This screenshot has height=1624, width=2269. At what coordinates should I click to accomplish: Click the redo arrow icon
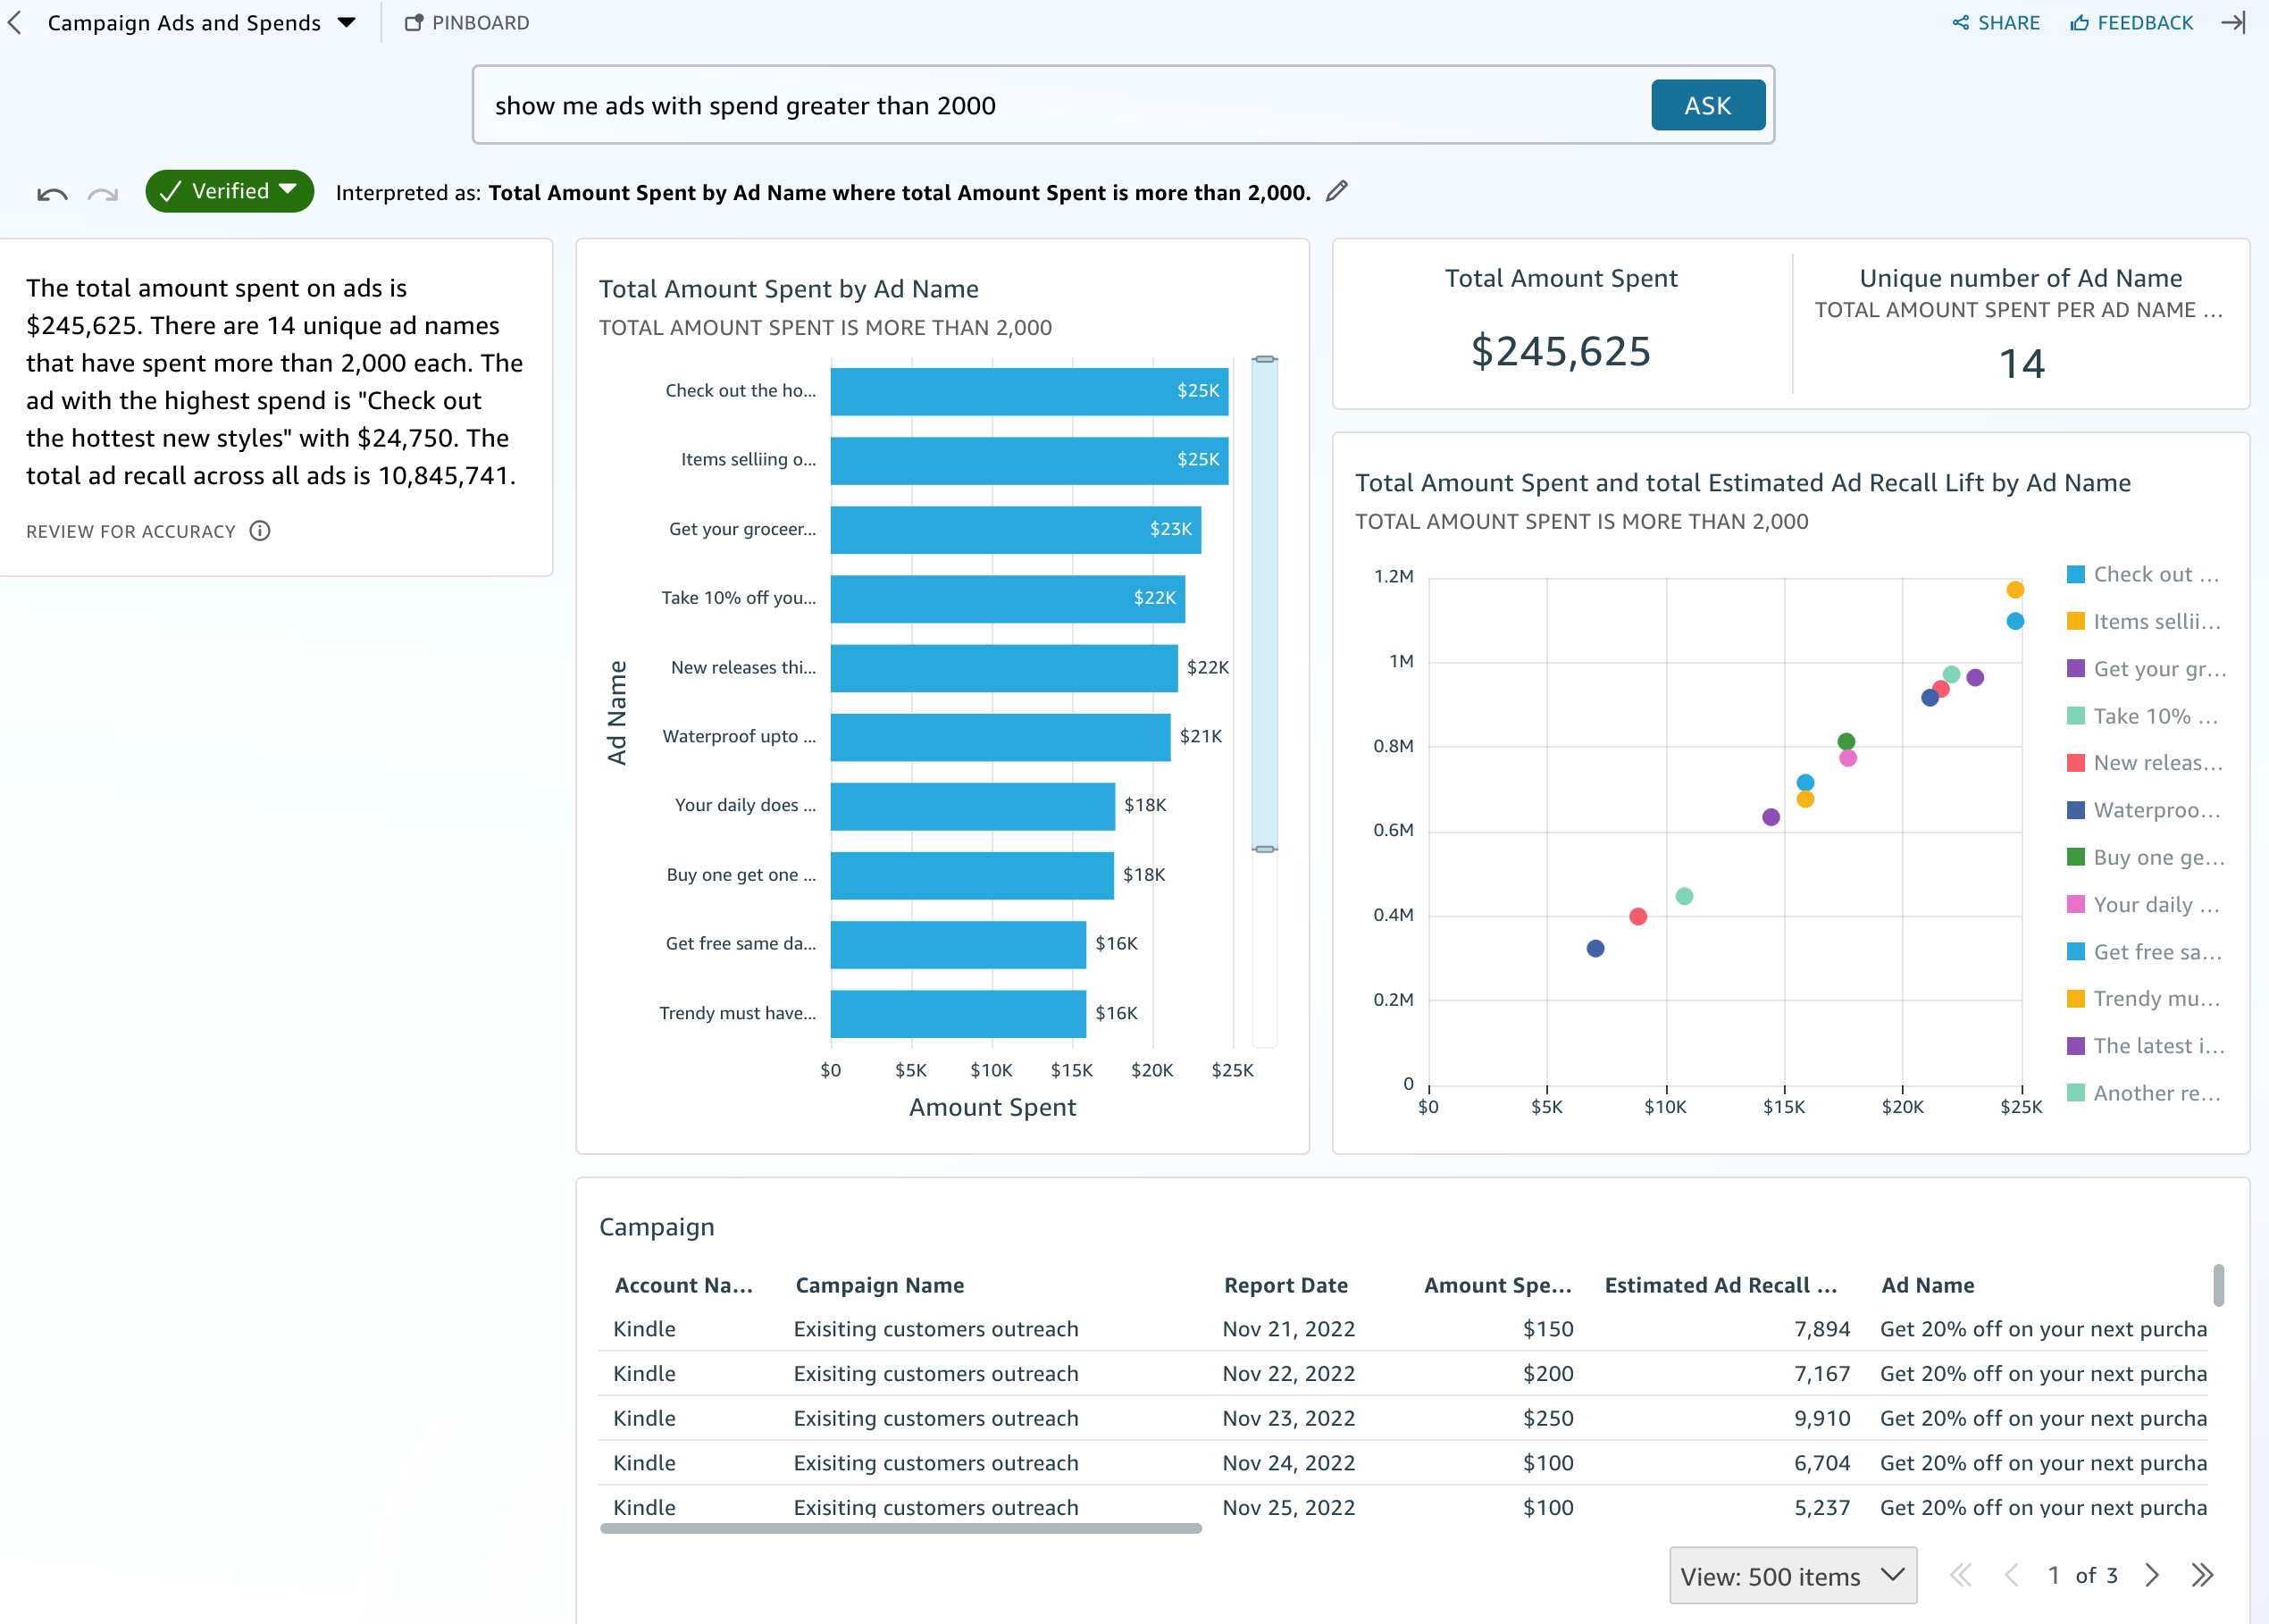point(103,194)
